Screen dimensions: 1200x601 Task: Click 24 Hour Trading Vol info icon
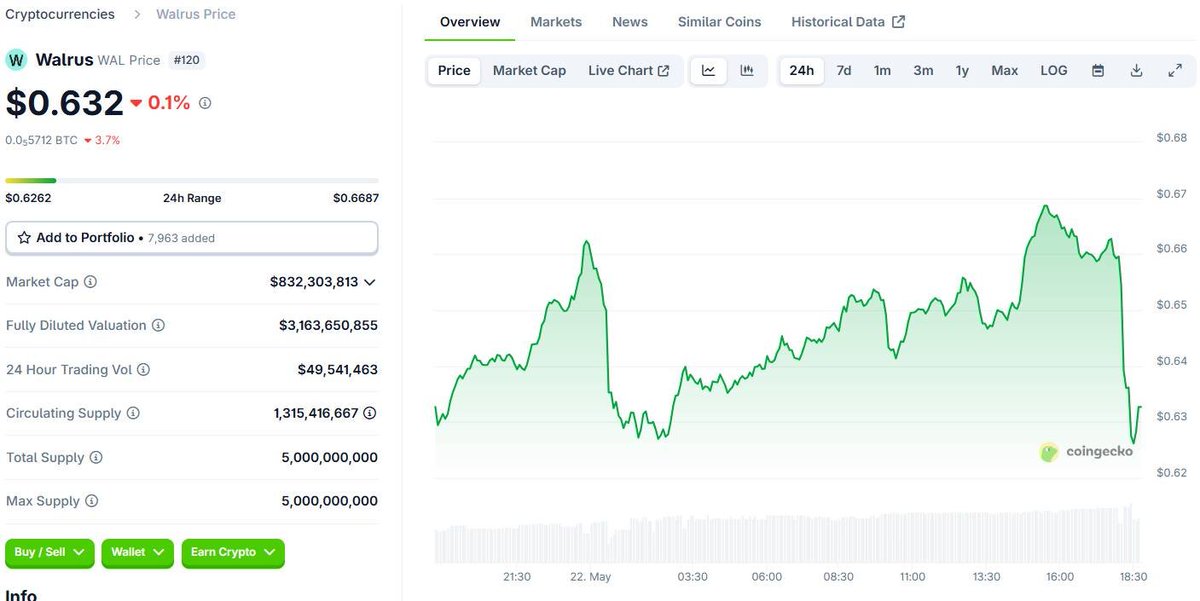pos(143,370)
